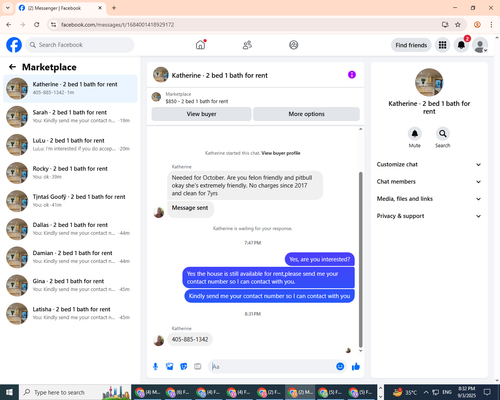Click the Facebook logo icon
Screen dimensions: 500x400
pos(14,45)
